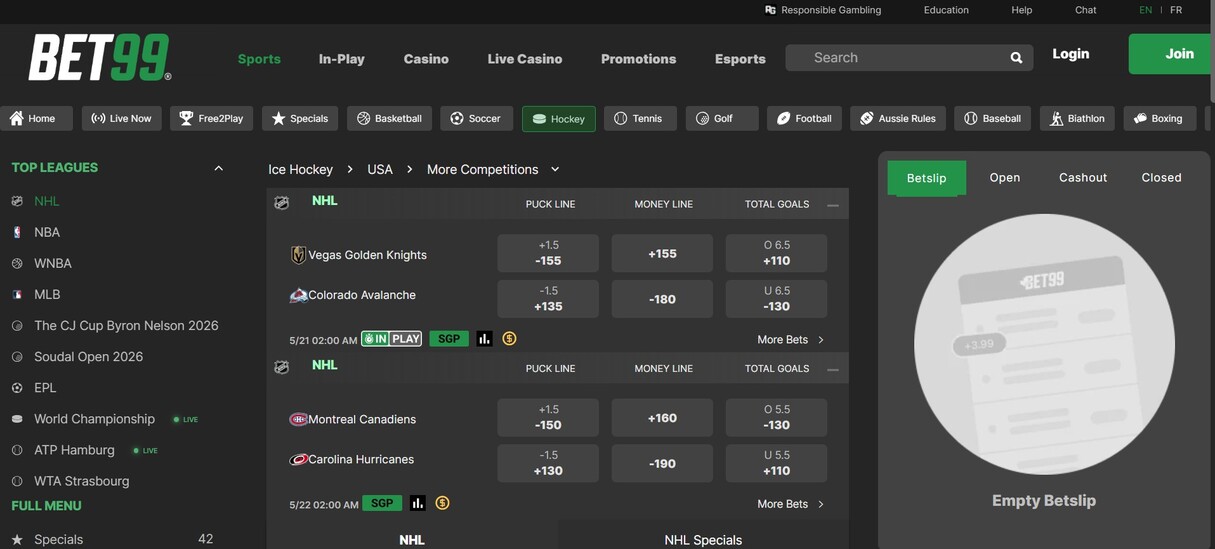The image size is (1215, 549).
Task: Select Golf sport
Action: pyautogui.click(x=722, y=118)
